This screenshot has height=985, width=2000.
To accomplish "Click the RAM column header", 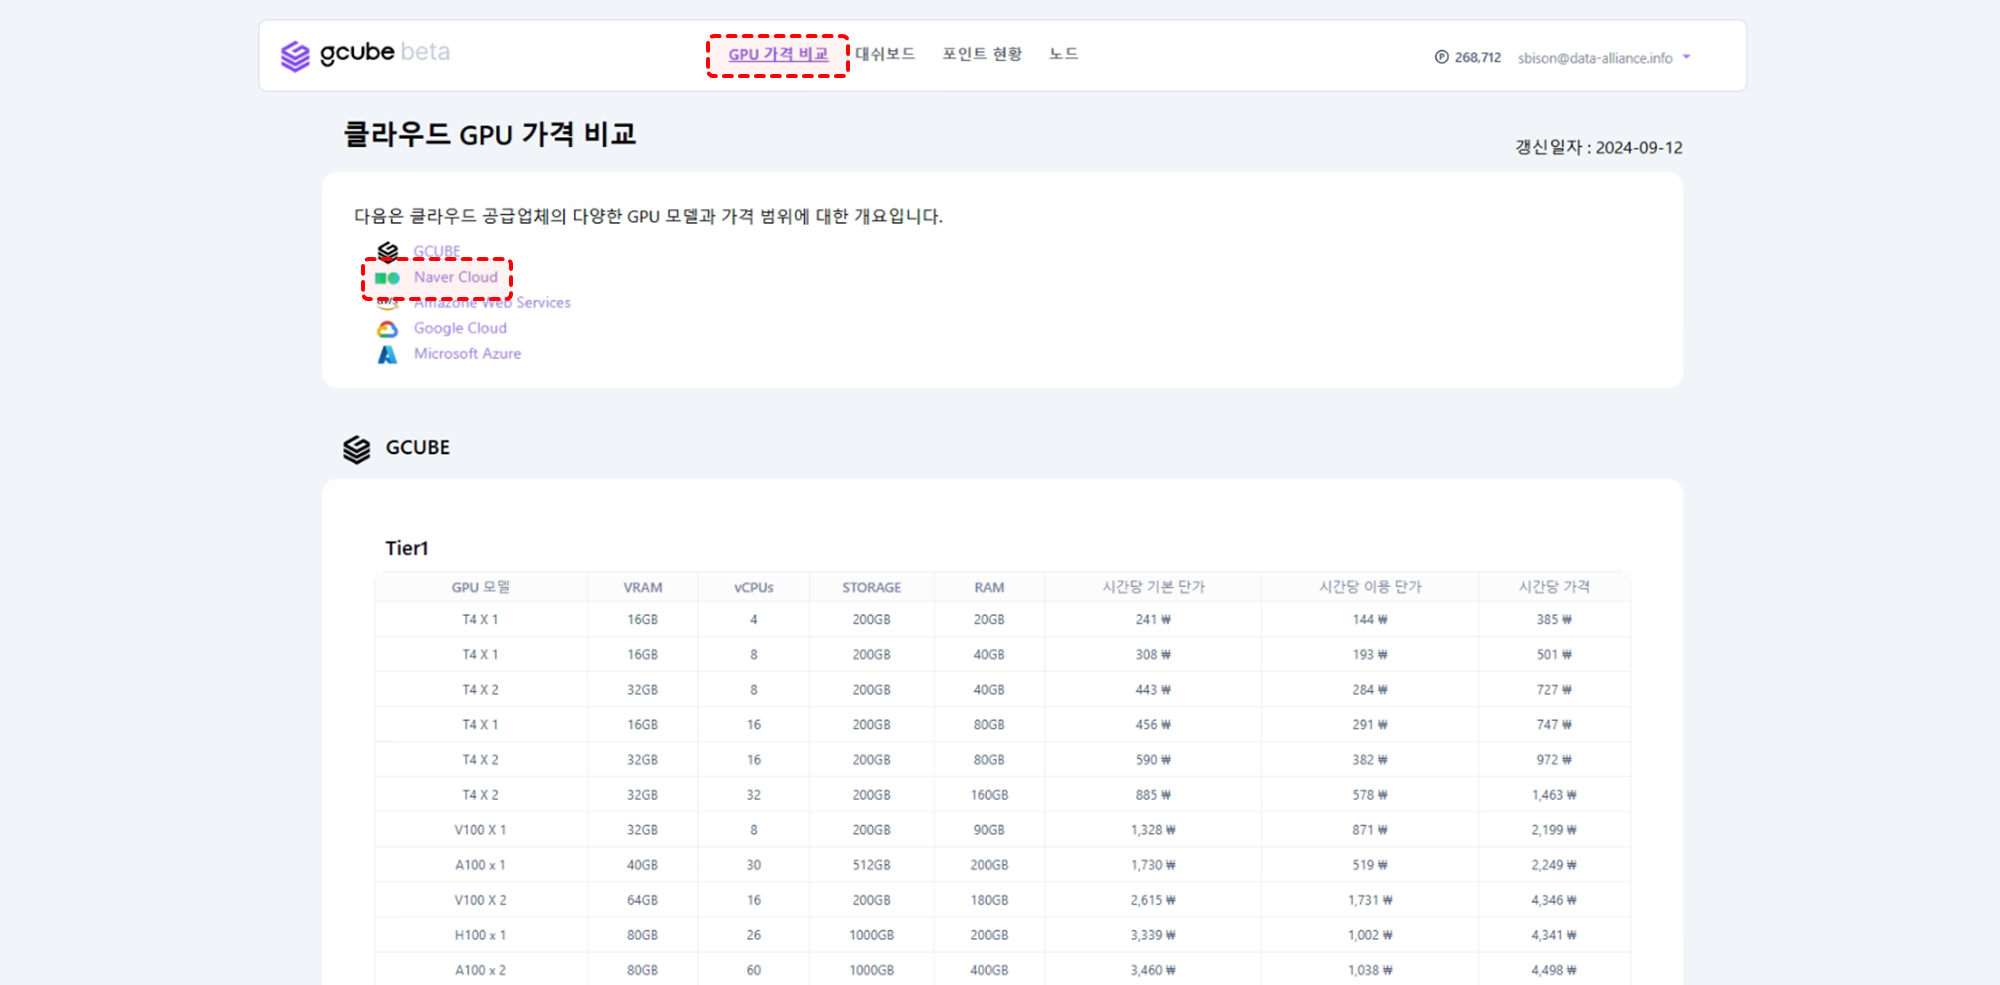I will (990, 587).
